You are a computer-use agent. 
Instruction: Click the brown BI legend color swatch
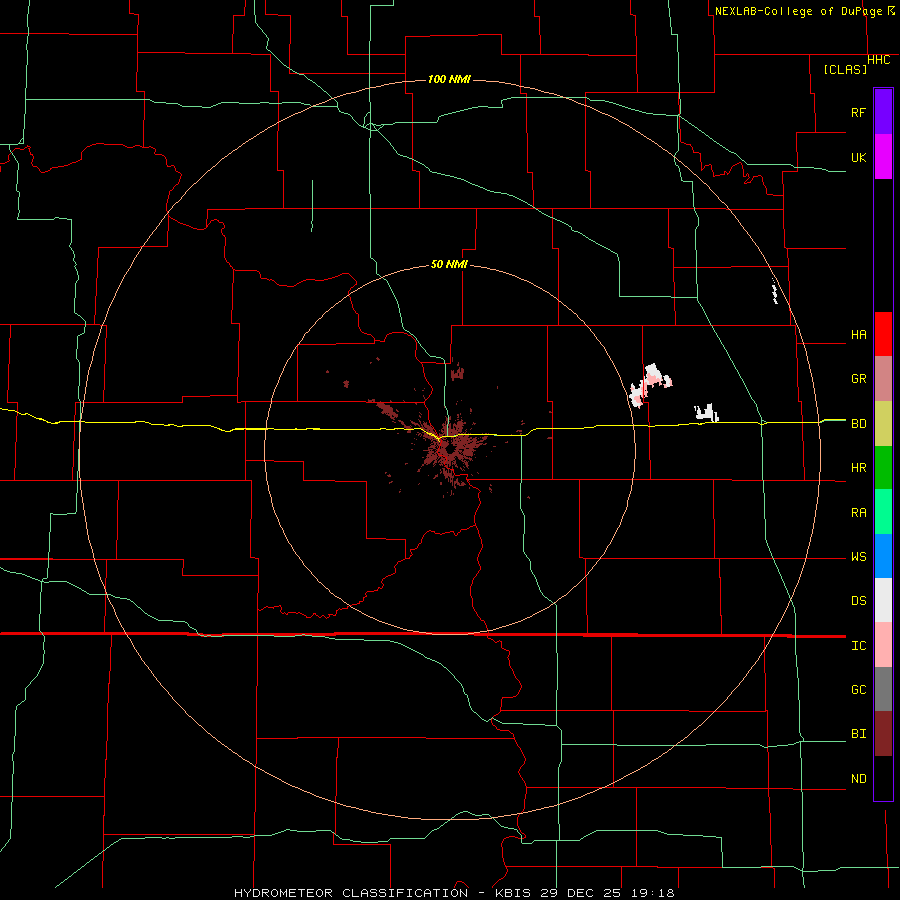tap(883, 734)
